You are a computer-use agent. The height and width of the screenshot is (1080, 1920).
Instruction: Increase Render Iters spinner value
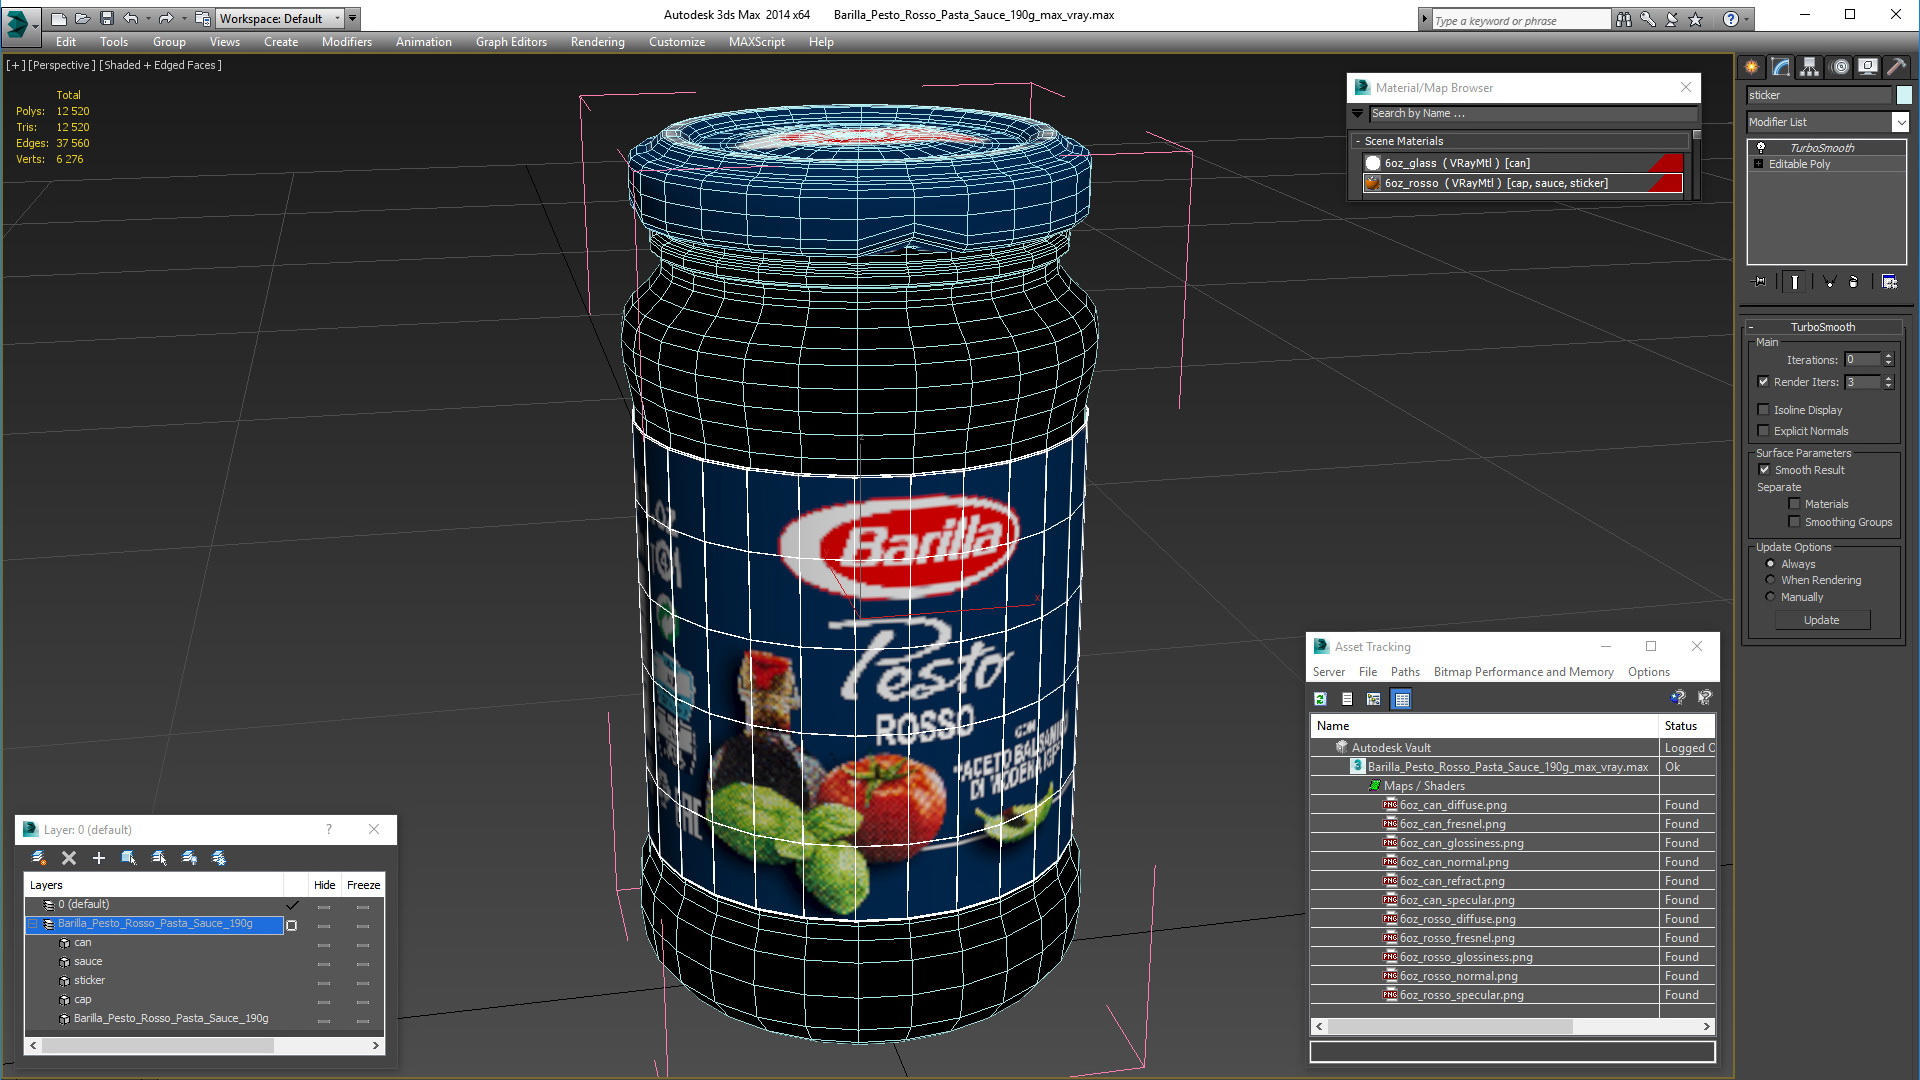click(x=1888, y=378)
